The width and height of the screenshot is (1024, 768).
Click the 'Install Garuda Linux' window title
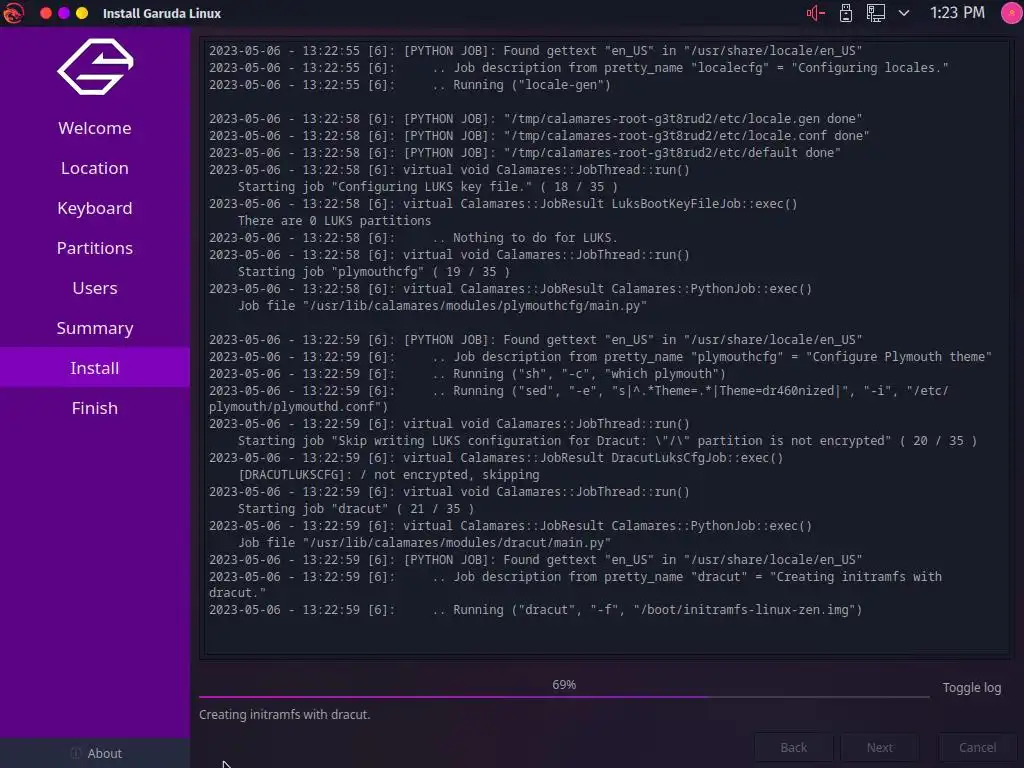pos(162,13)
